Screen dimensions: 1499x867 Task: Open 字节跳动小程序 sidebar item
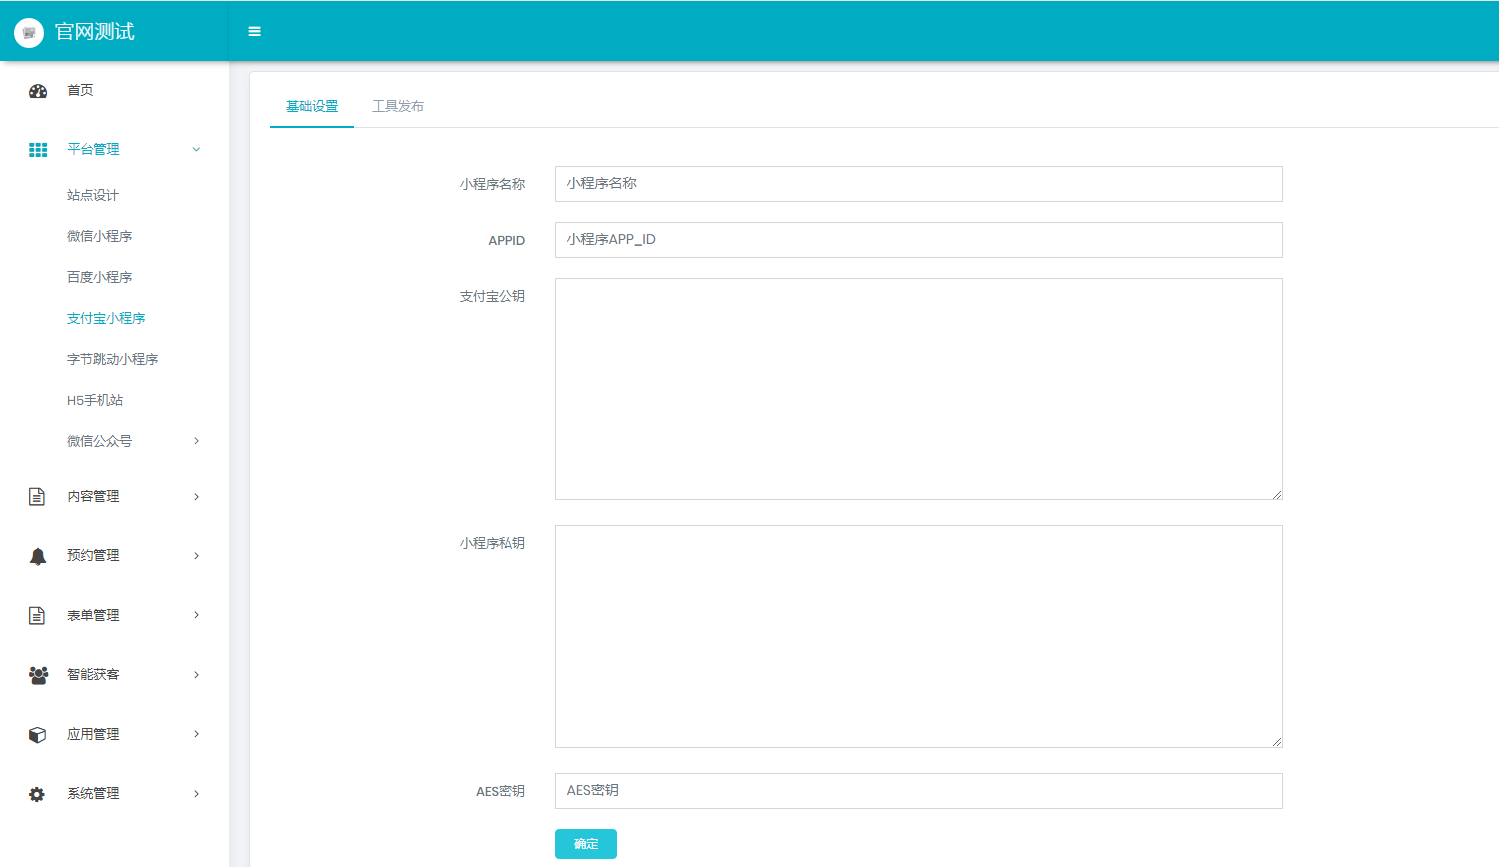tap(112, 359)
